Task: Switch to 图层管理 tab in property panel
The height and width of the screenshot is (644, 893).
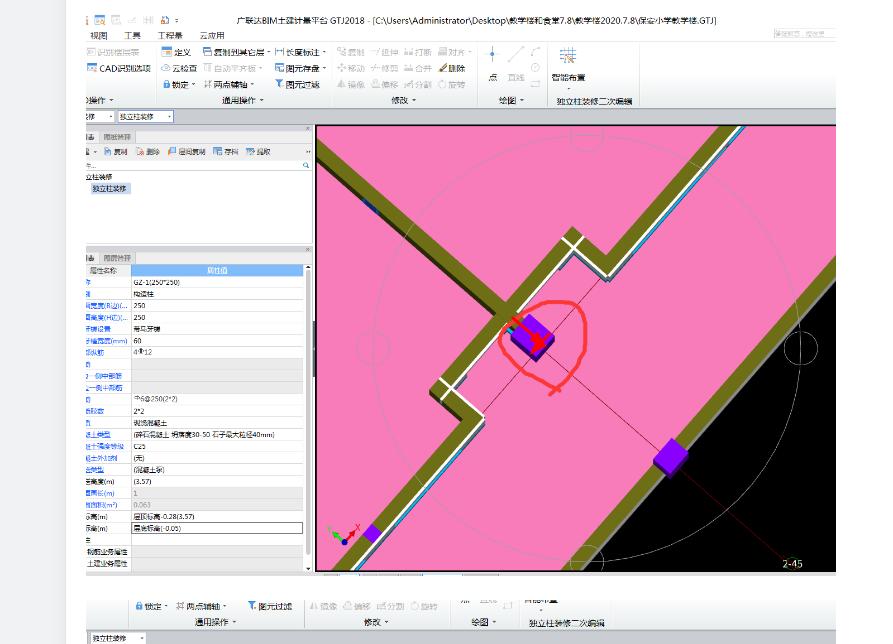Action: click(117, 258)
